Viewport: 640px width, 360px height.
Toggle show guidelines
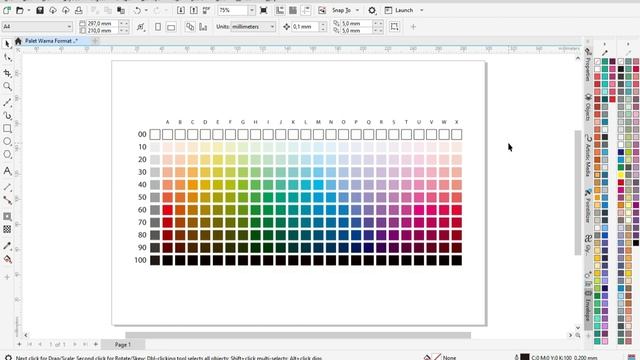[306, 10]
